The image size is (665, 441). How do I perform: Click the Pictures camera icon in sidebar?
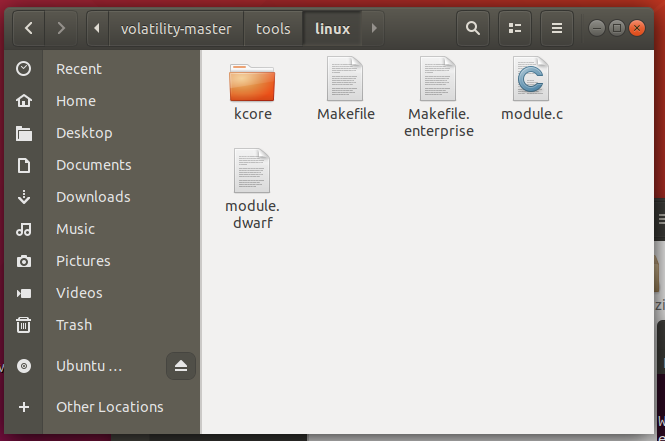point(24,261)
